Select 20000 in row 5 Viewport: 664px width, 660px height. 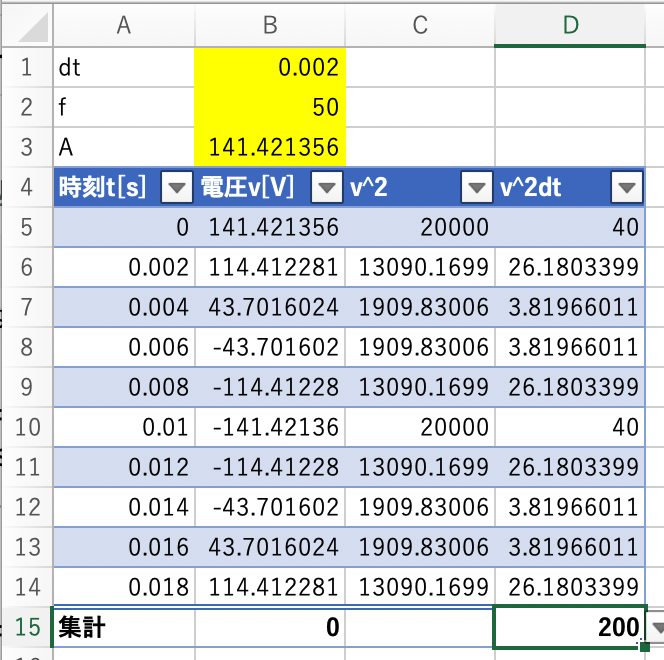[420, 227]
